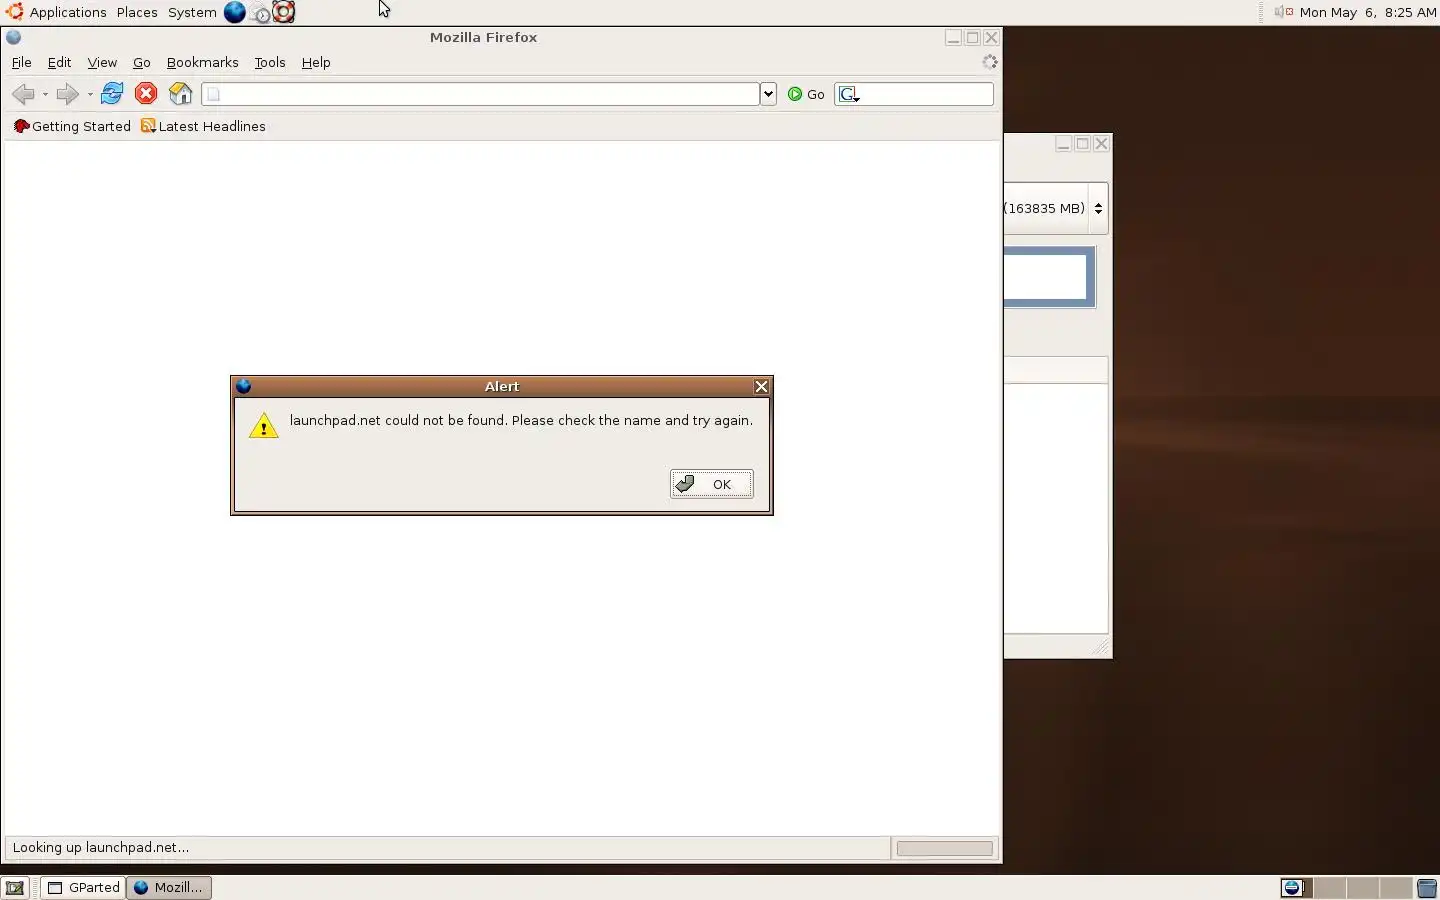Viewport: 1440px width, 900px height.
Task: Open the clock showing Mon May 6
Action: coord(1368,12)
